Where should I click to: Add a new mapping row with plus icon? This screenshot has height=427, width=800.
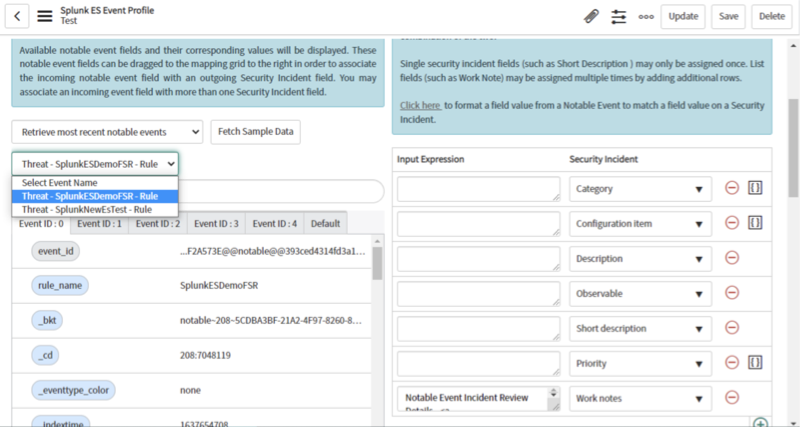[760, 423]
